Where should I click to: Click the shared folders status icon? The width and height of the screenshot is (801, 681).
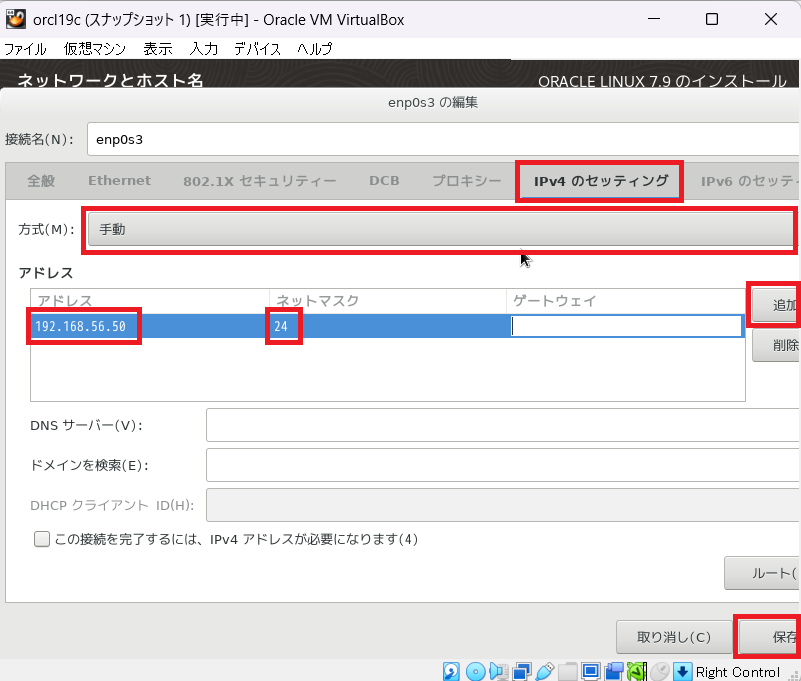568,671
